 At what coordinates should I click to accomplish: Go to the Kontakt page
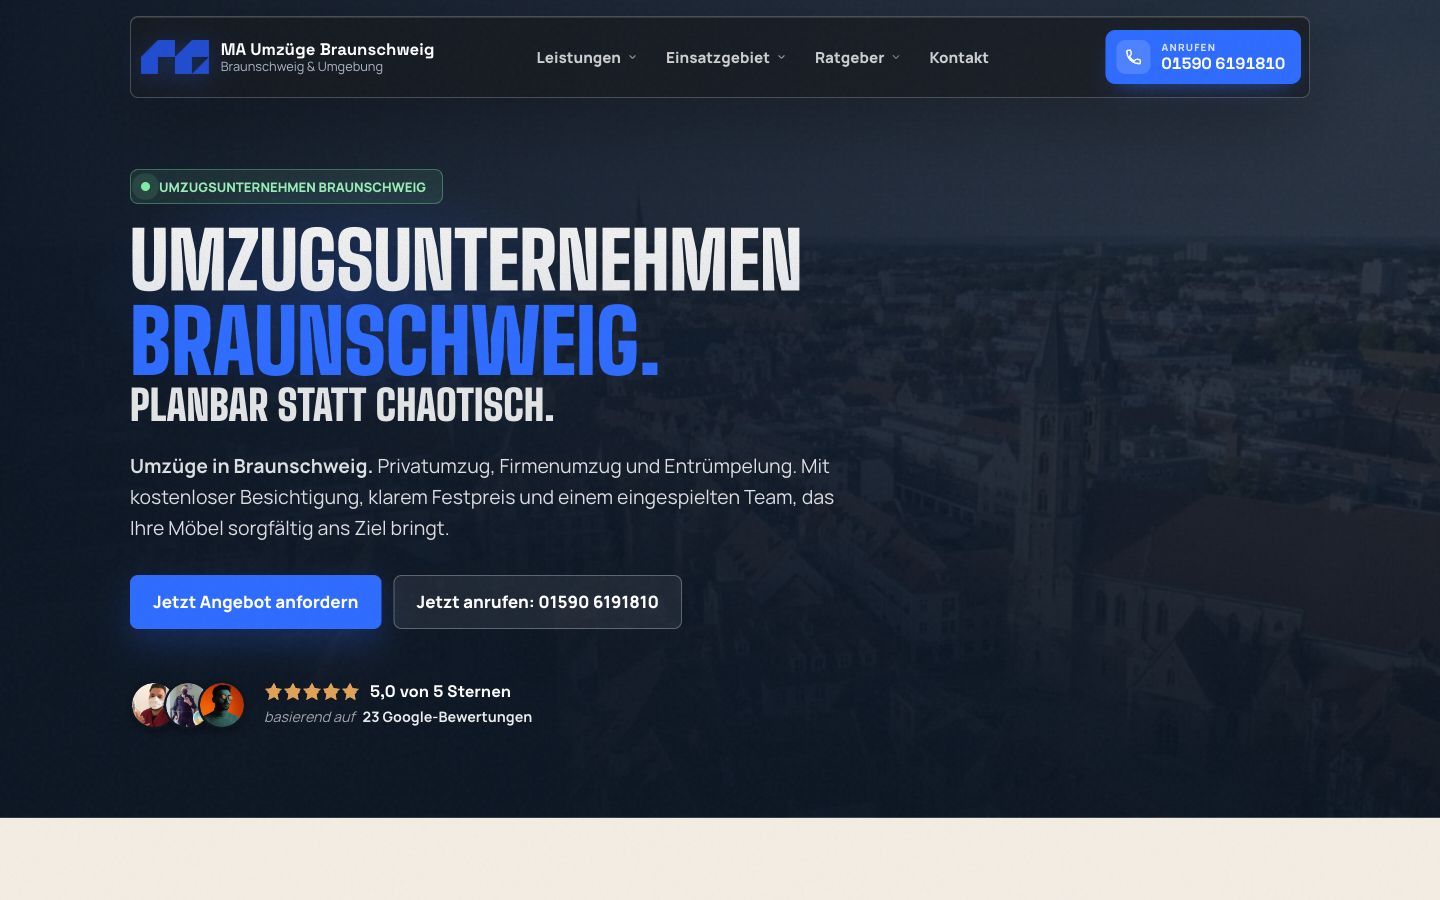pyautogui.click(x=959, y=58)
